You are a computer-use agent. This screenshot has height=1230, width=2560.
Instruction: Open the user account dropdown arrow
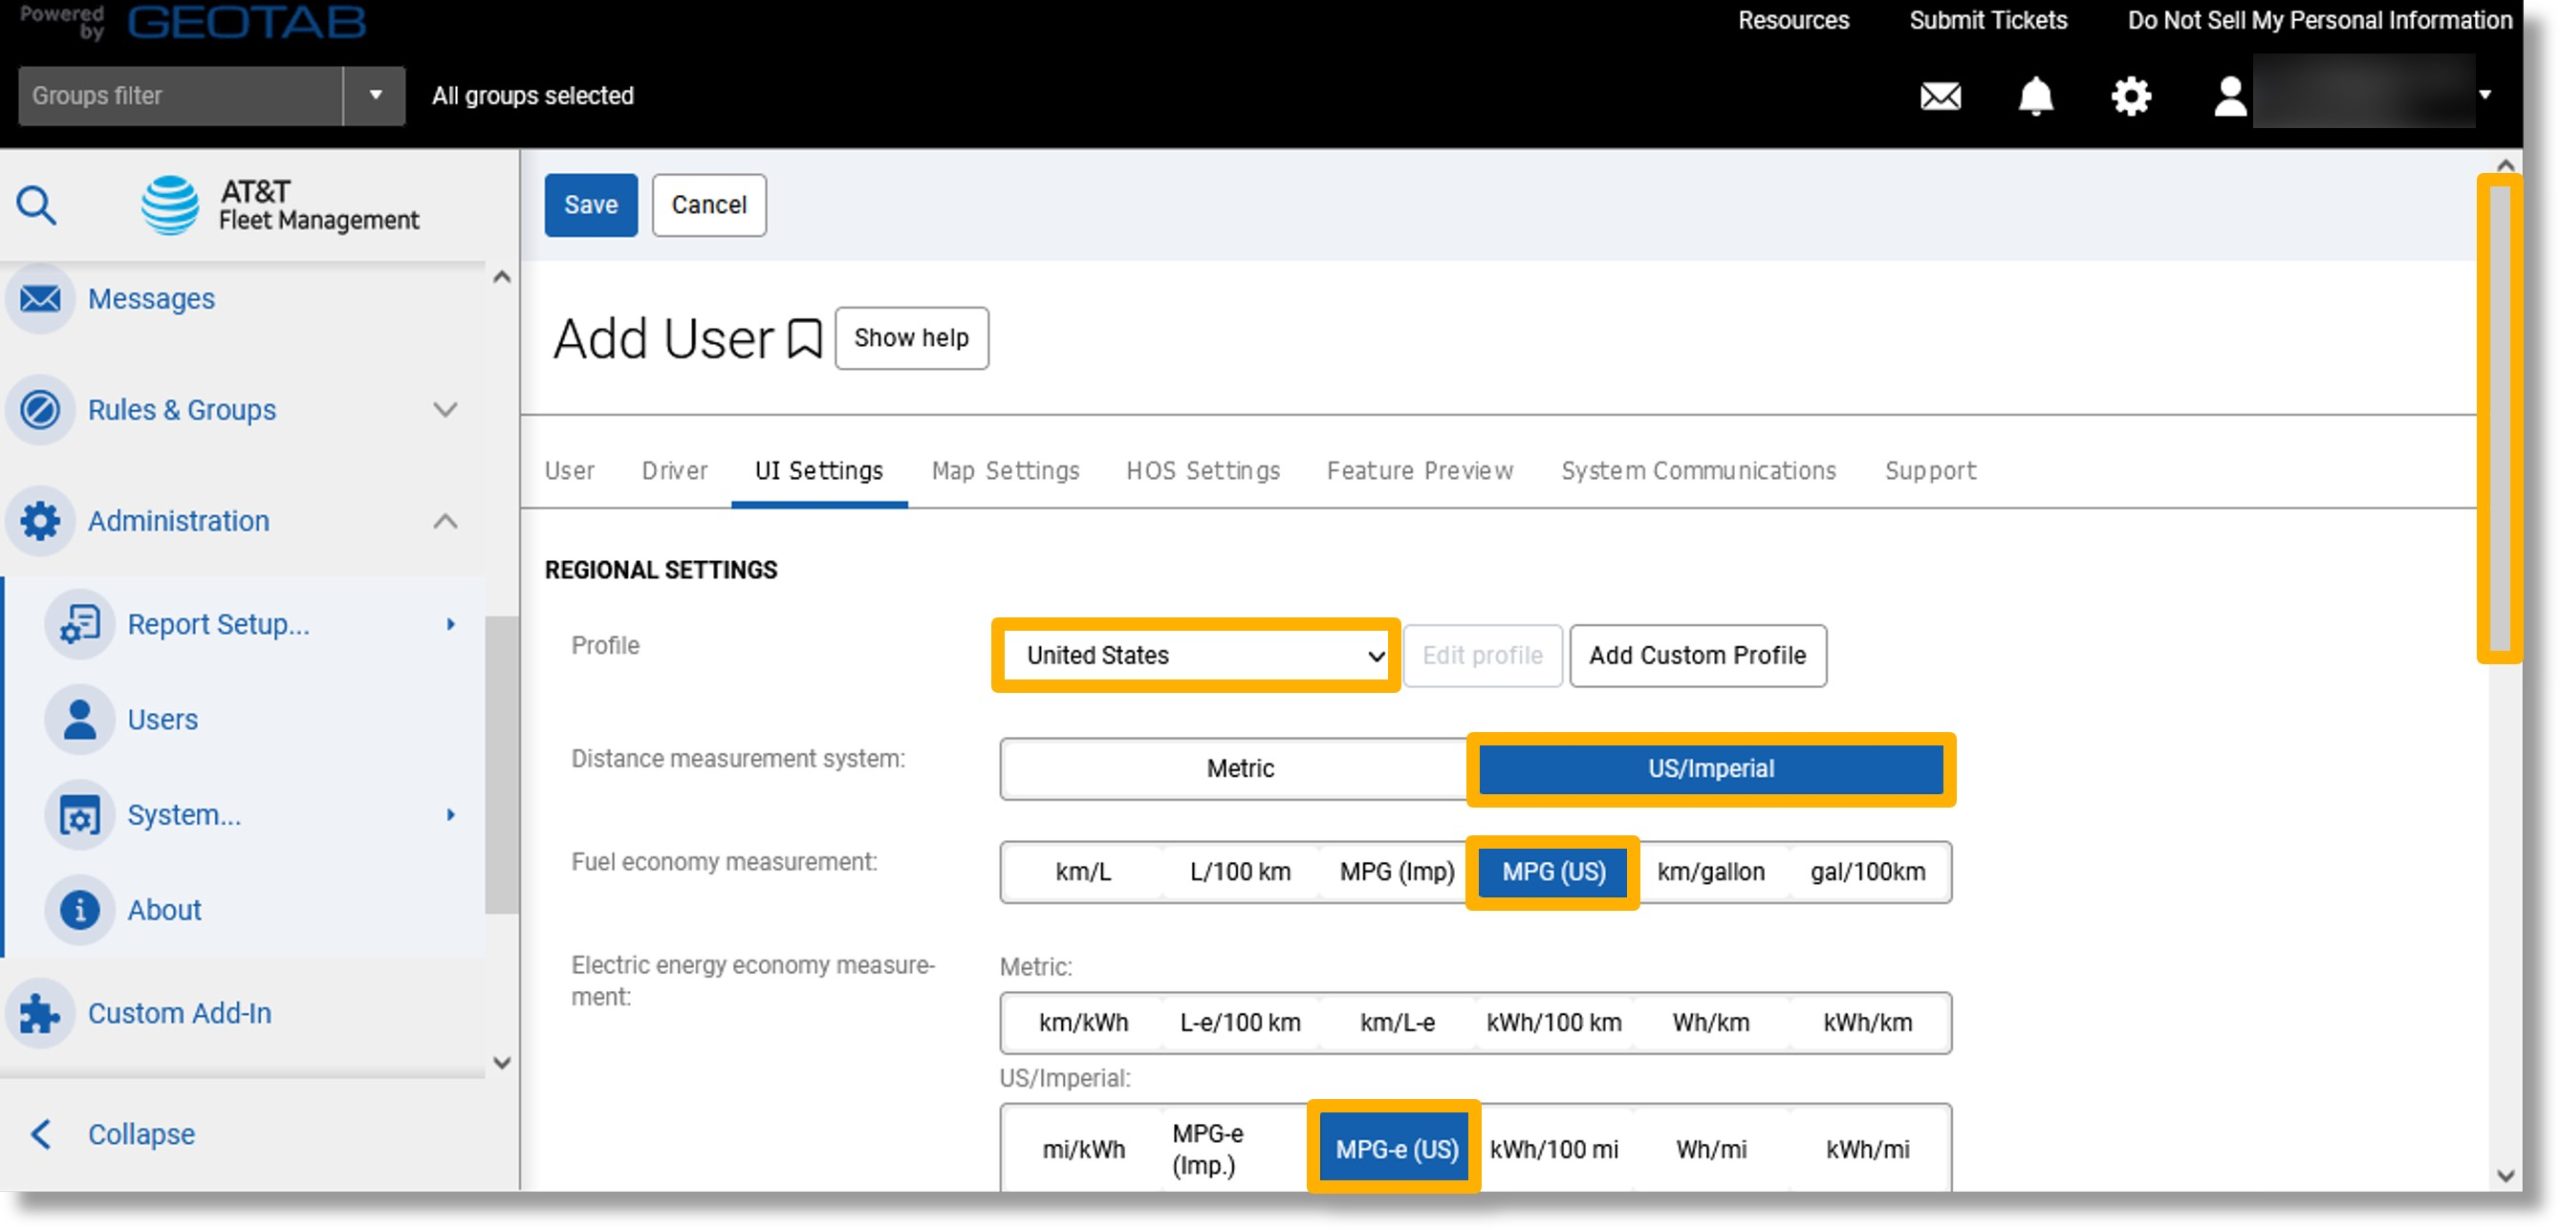(2484, 96)
